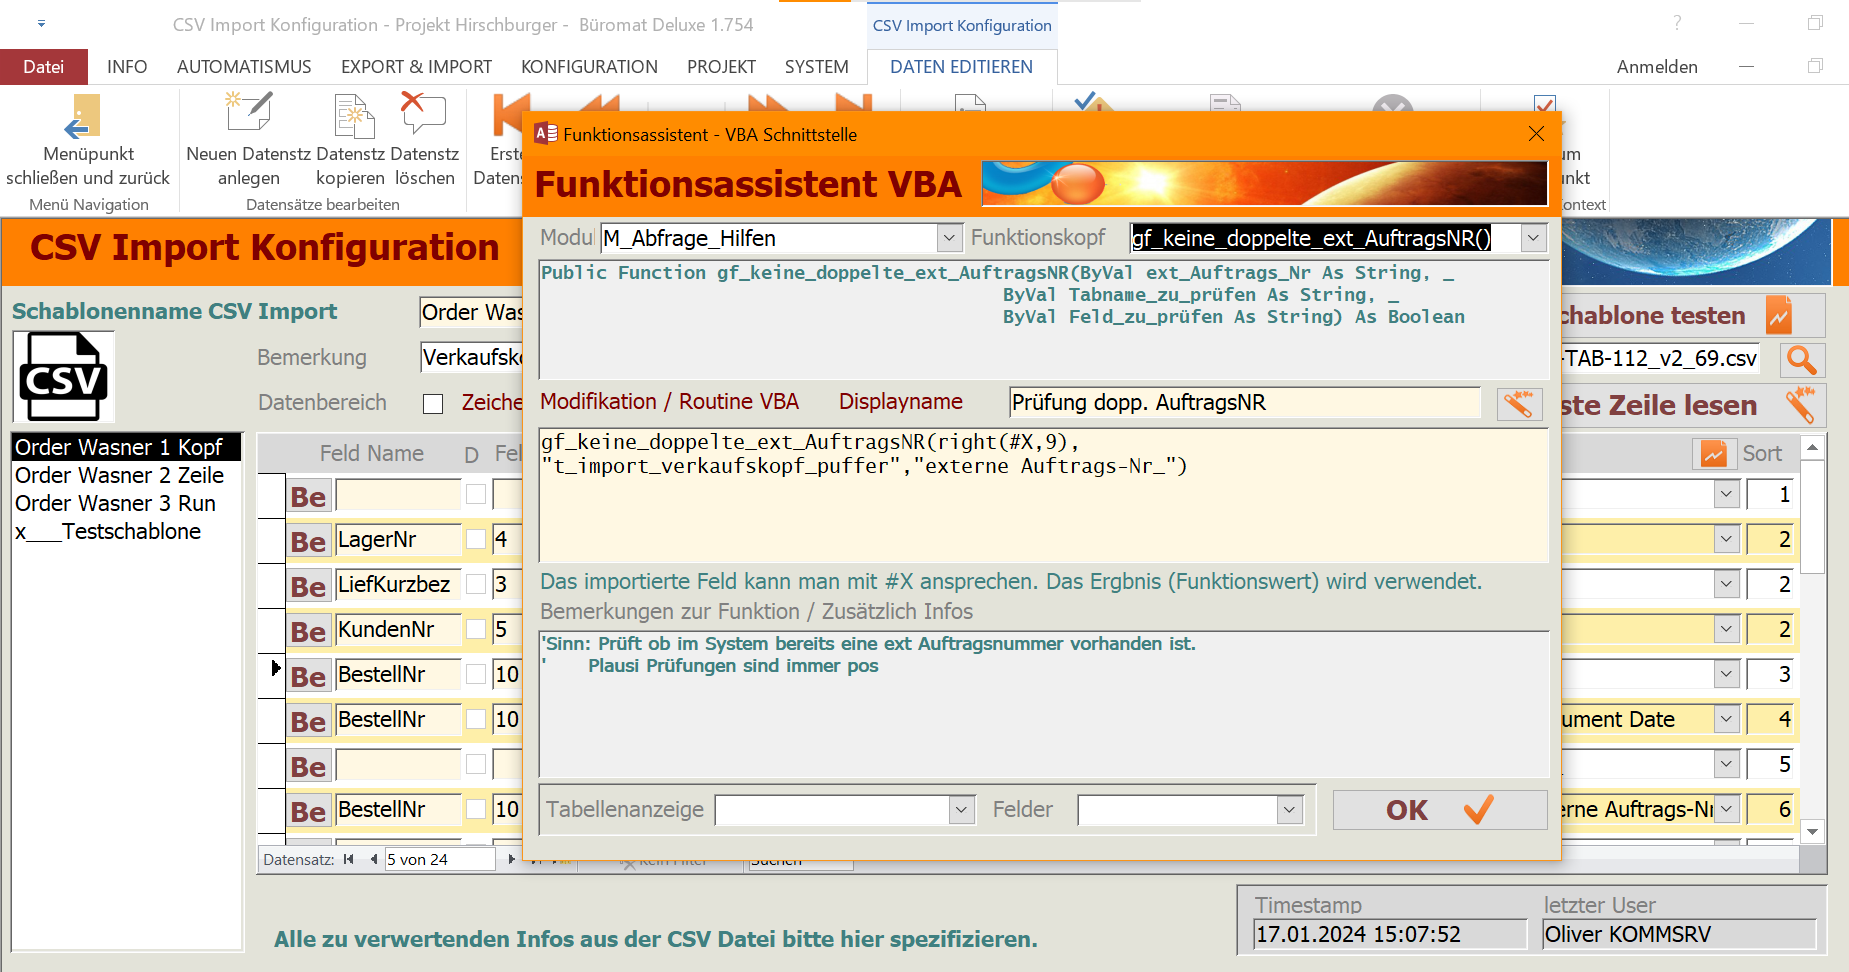Viewport: 1849px width, 972px height.
Task: Open the Modul M_Abfrage_Hilfen dropdown
Action: tap(949, 238)
